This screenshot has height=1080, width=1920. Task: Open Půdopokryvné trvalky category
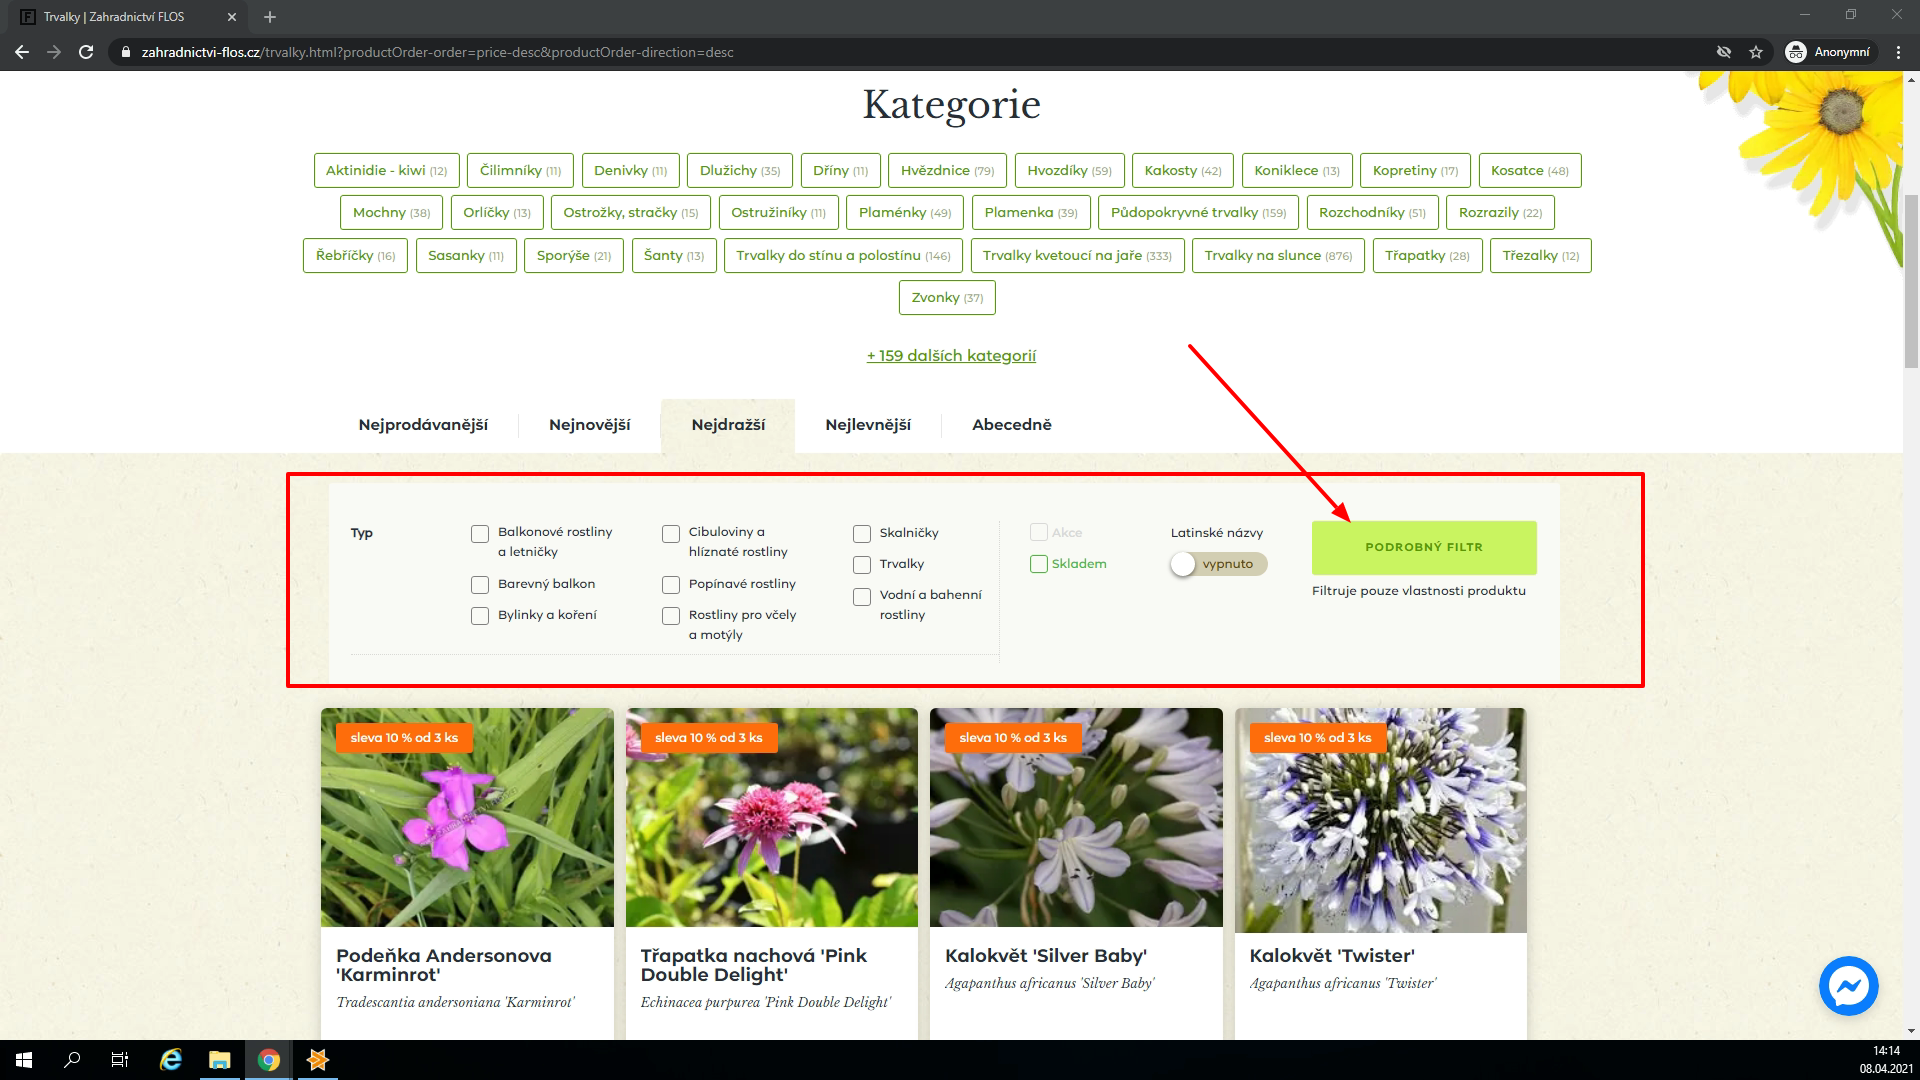(1198, 212)
